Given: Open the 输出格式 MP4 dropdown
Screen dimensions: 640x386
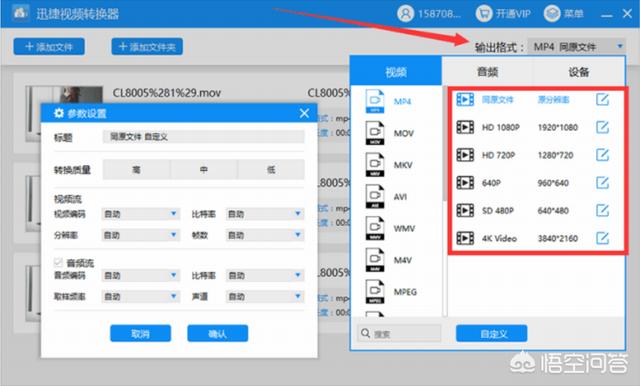Looking at the screenshot, I should 577,47.
